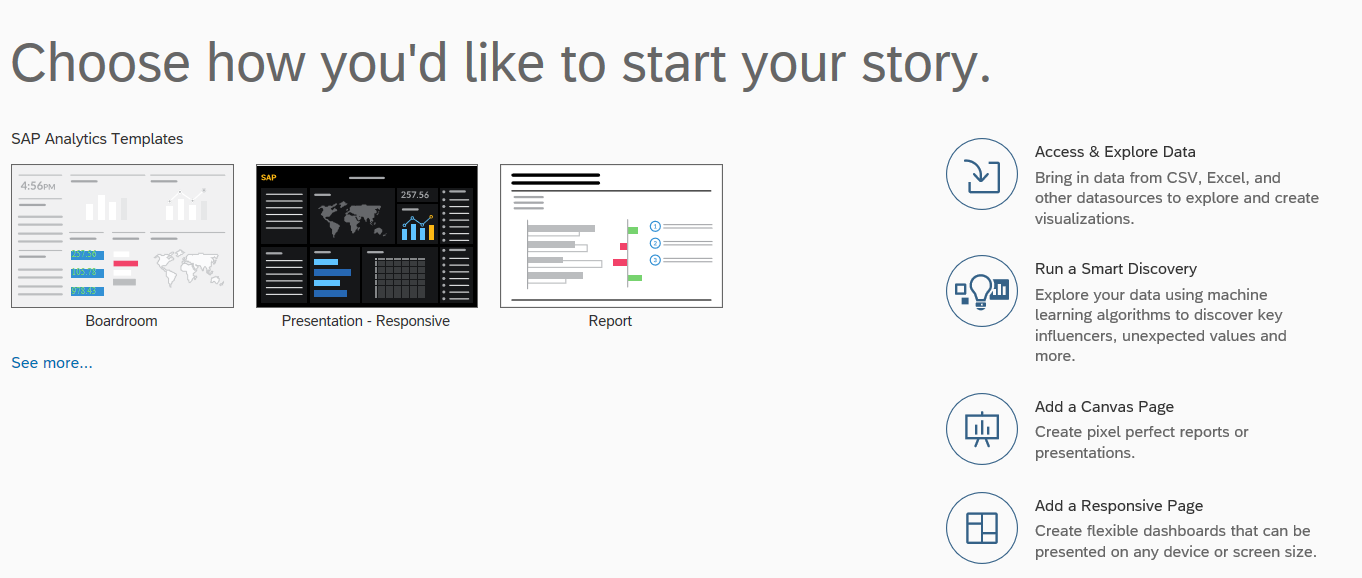Choose the Report template thumbnail
Image resolution: width=1362 pixels, height=578 pixels.
click(x=611, y=236)
